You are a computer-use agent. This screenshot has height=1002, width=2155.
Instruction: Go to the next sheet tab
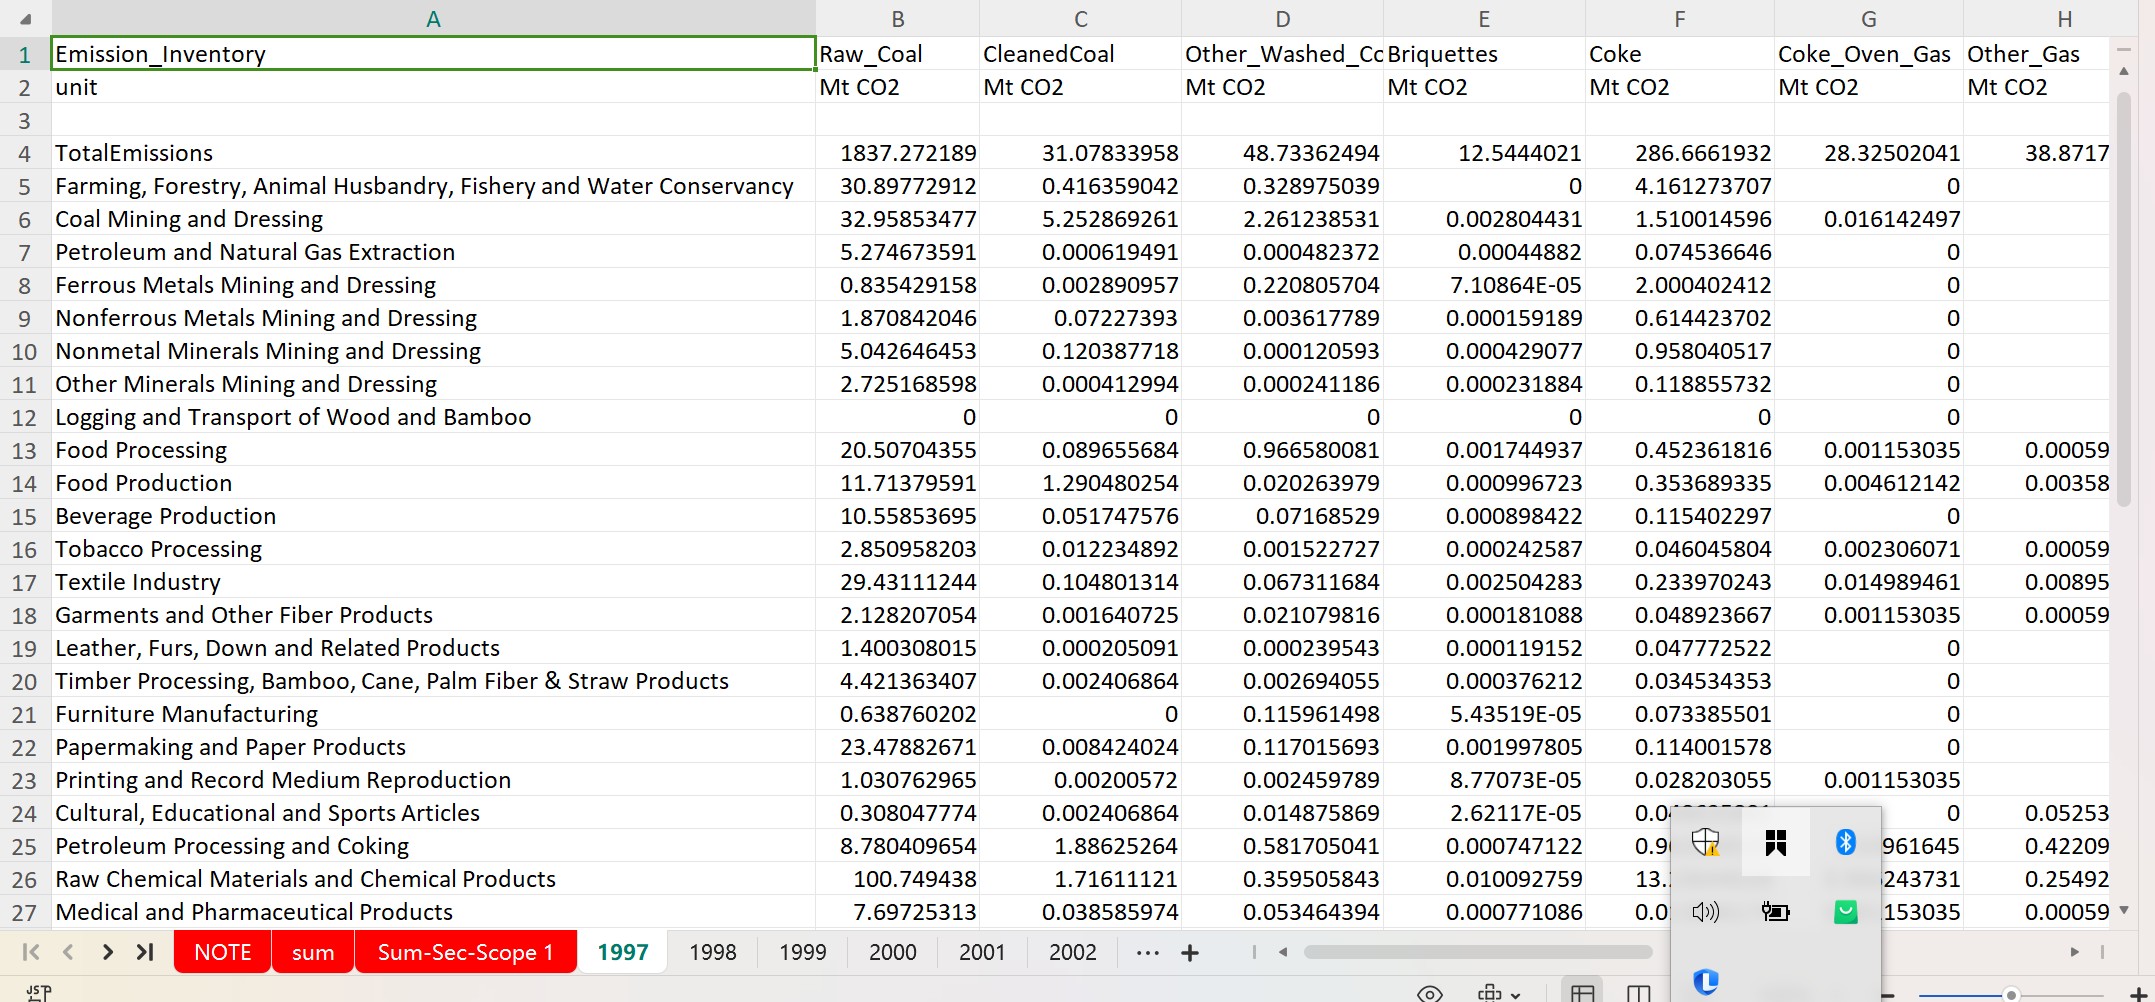click(x=107, y=952)
